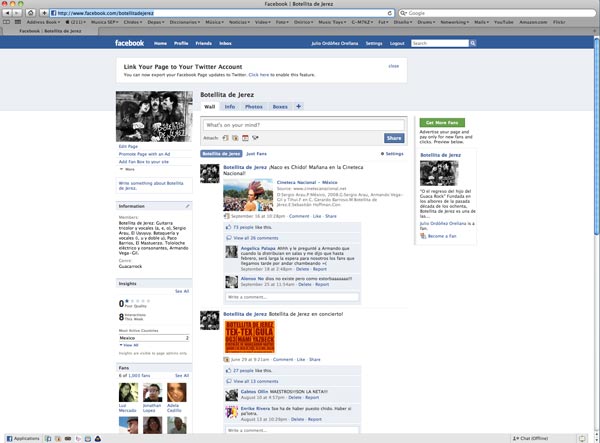Click the vertical page scrollbar
Viewport: 600px width, 443px height.
tap(597, 136)
